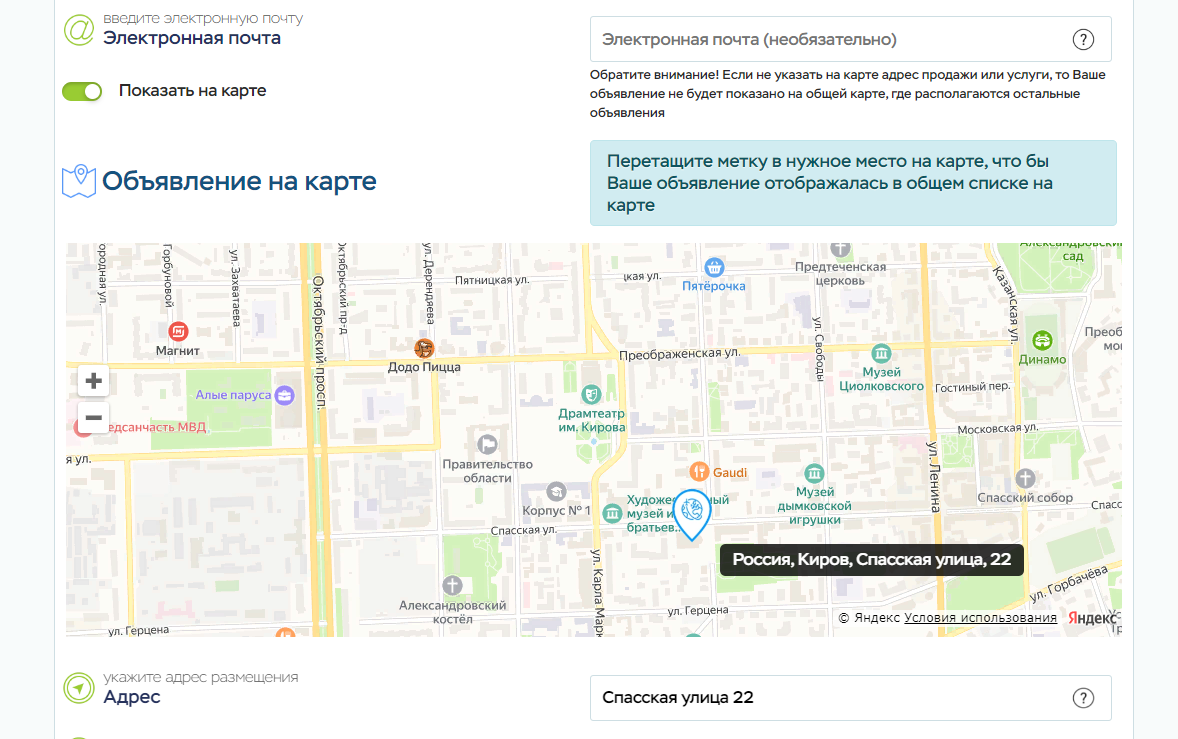Select the Додо Пицца map icon
This screenshot has height=739, width=1178.
[425, 348]
